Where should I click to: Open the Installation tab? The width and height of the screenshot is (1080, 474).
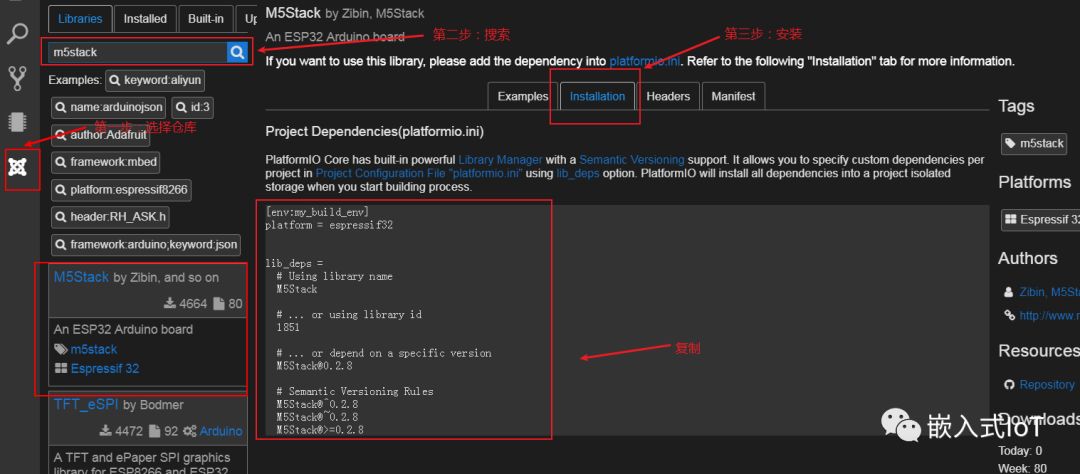pos(597,96)
